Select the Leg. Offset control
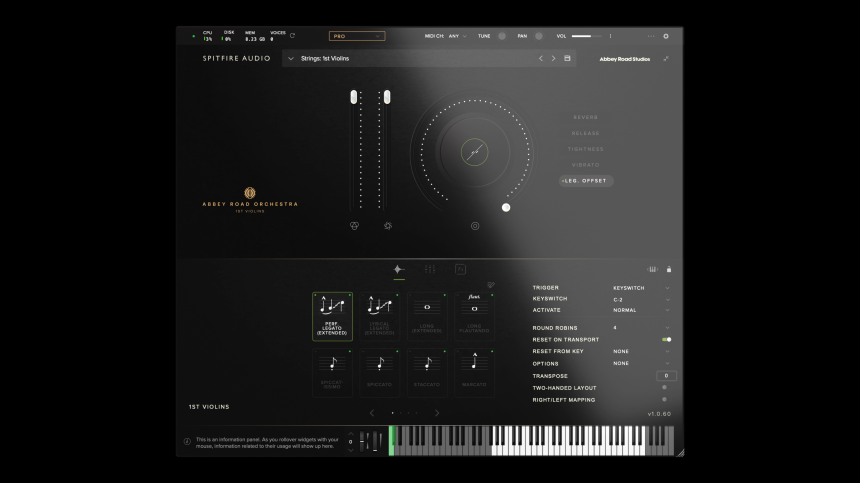The width and height of the screenshot is (860, 483). click(586, 181)
